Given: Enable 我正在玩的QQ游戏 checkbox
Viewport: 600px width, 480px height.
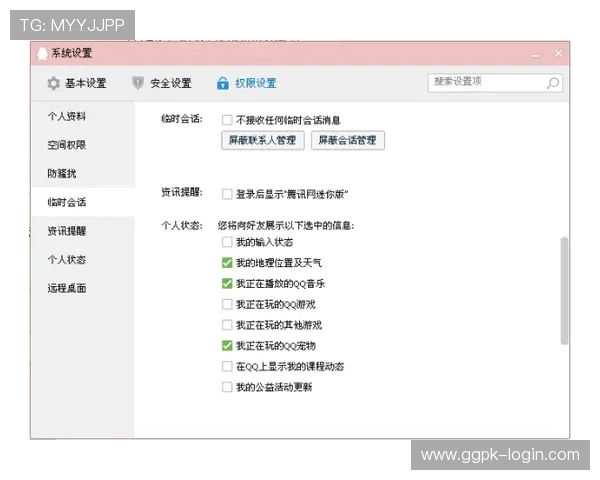Looking at the screenshot, I should [x=227, y=304].
